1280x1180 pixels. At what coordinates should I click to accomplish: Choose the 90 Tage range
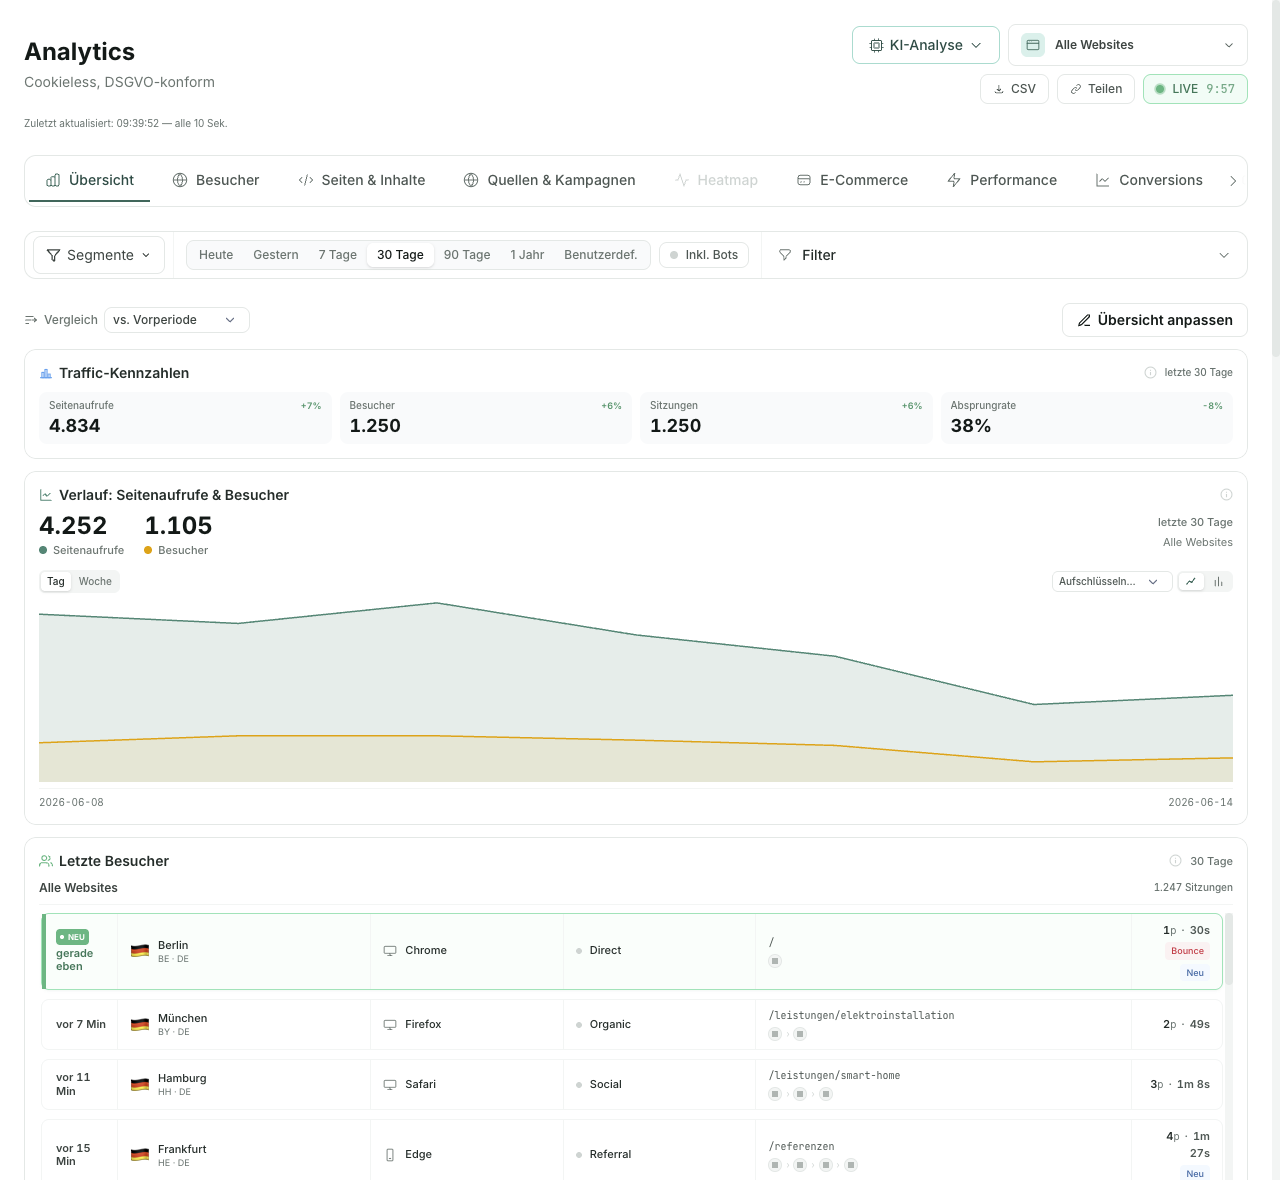(x=467, y=255)
